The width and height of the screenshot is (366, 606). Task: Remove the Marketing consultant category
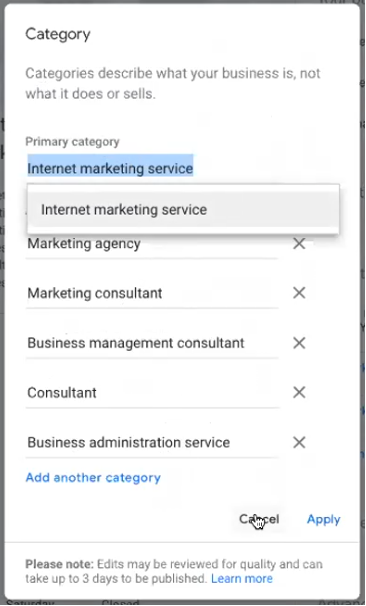point(299,293)
